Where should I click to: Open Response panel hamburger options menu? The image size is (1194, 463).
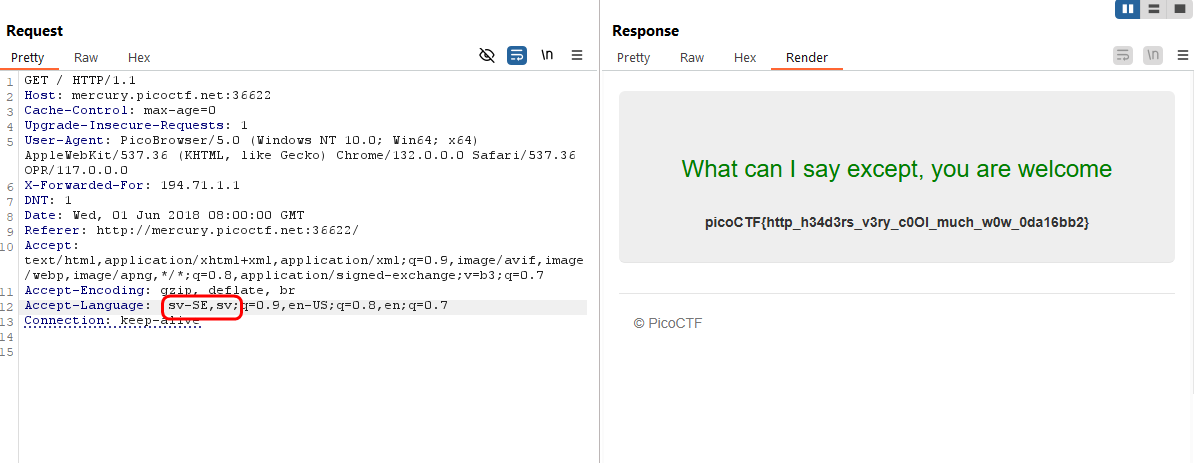pyautogui.click(x=1182, y=56)
